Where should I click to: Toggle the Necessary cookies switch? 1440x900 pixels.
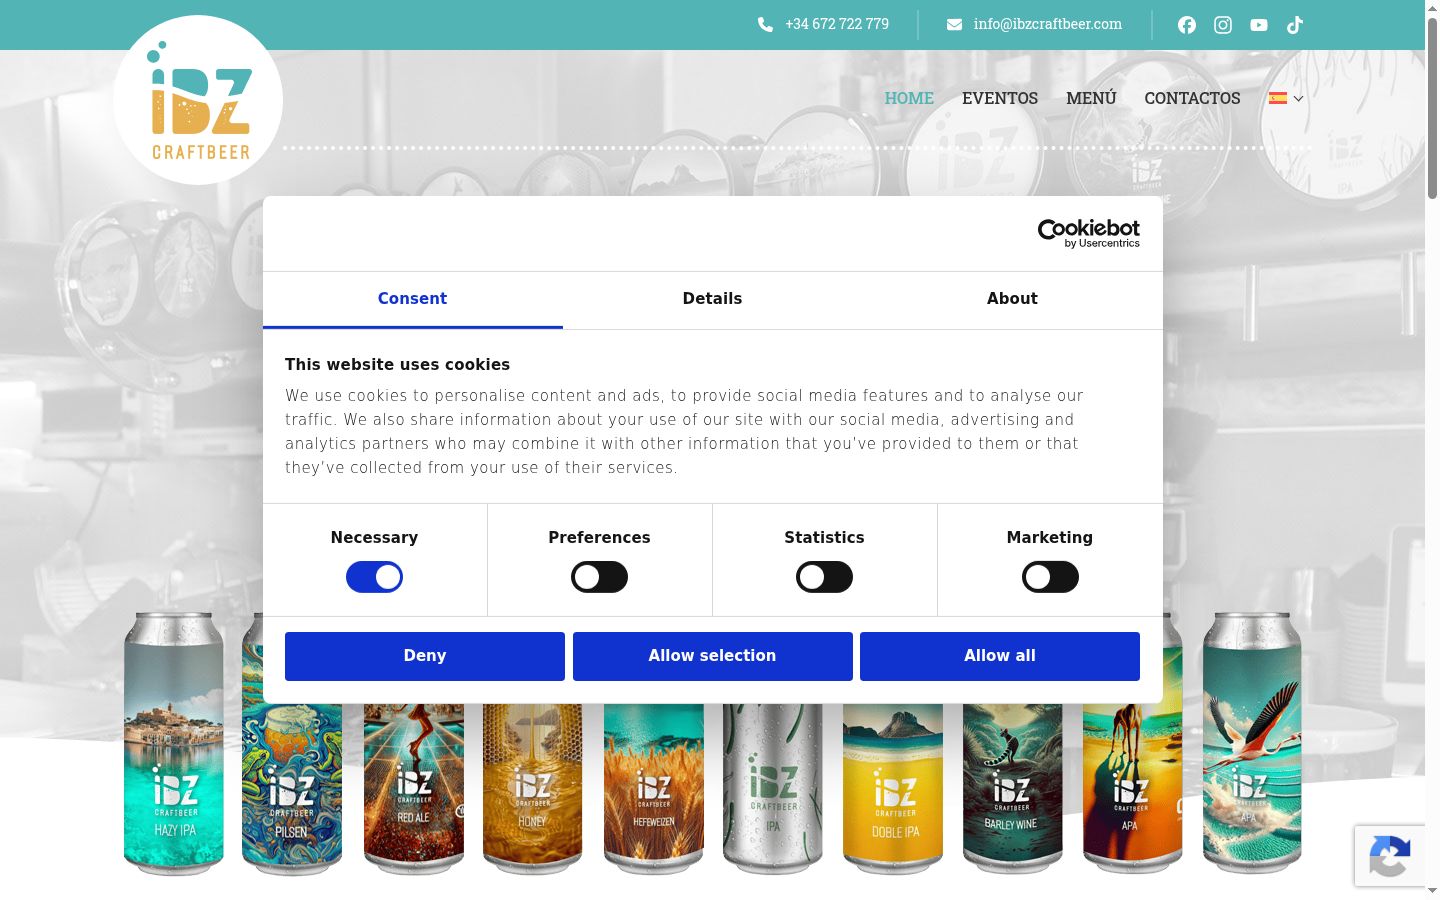[374, 577]
